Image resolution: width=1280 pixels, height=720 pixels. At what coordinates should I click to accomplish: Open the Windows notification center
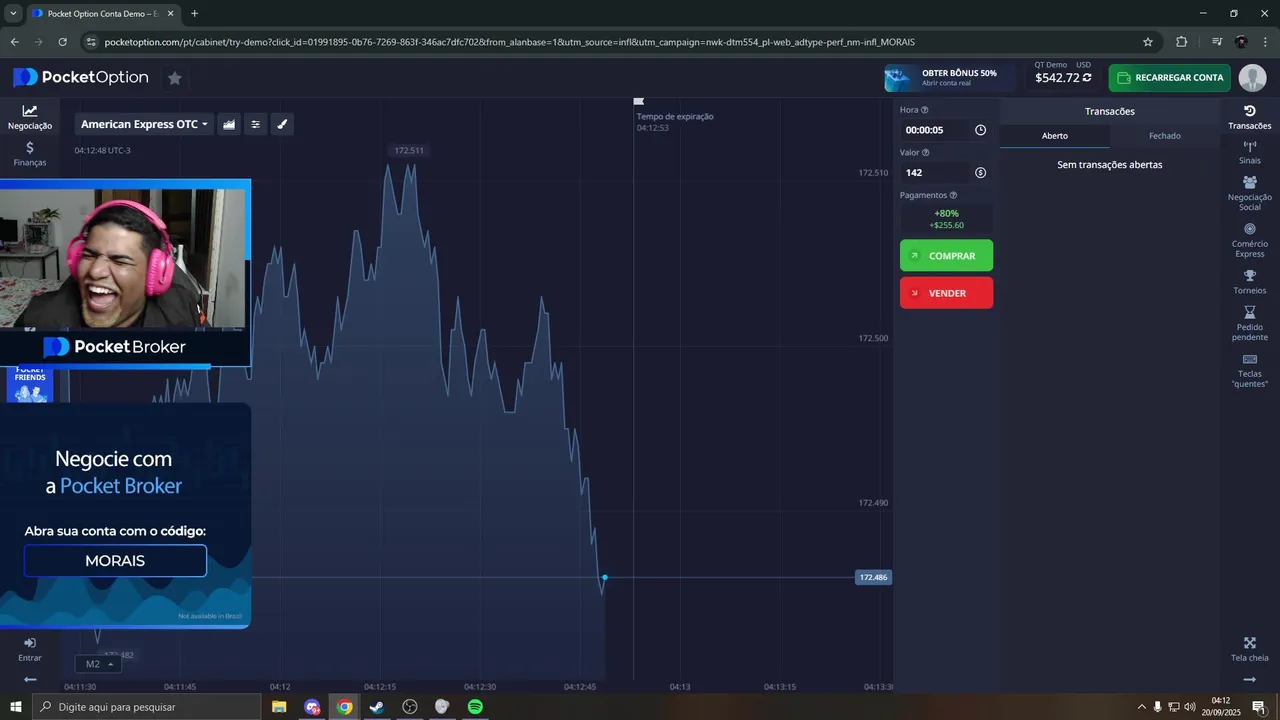pos(1259,707)
